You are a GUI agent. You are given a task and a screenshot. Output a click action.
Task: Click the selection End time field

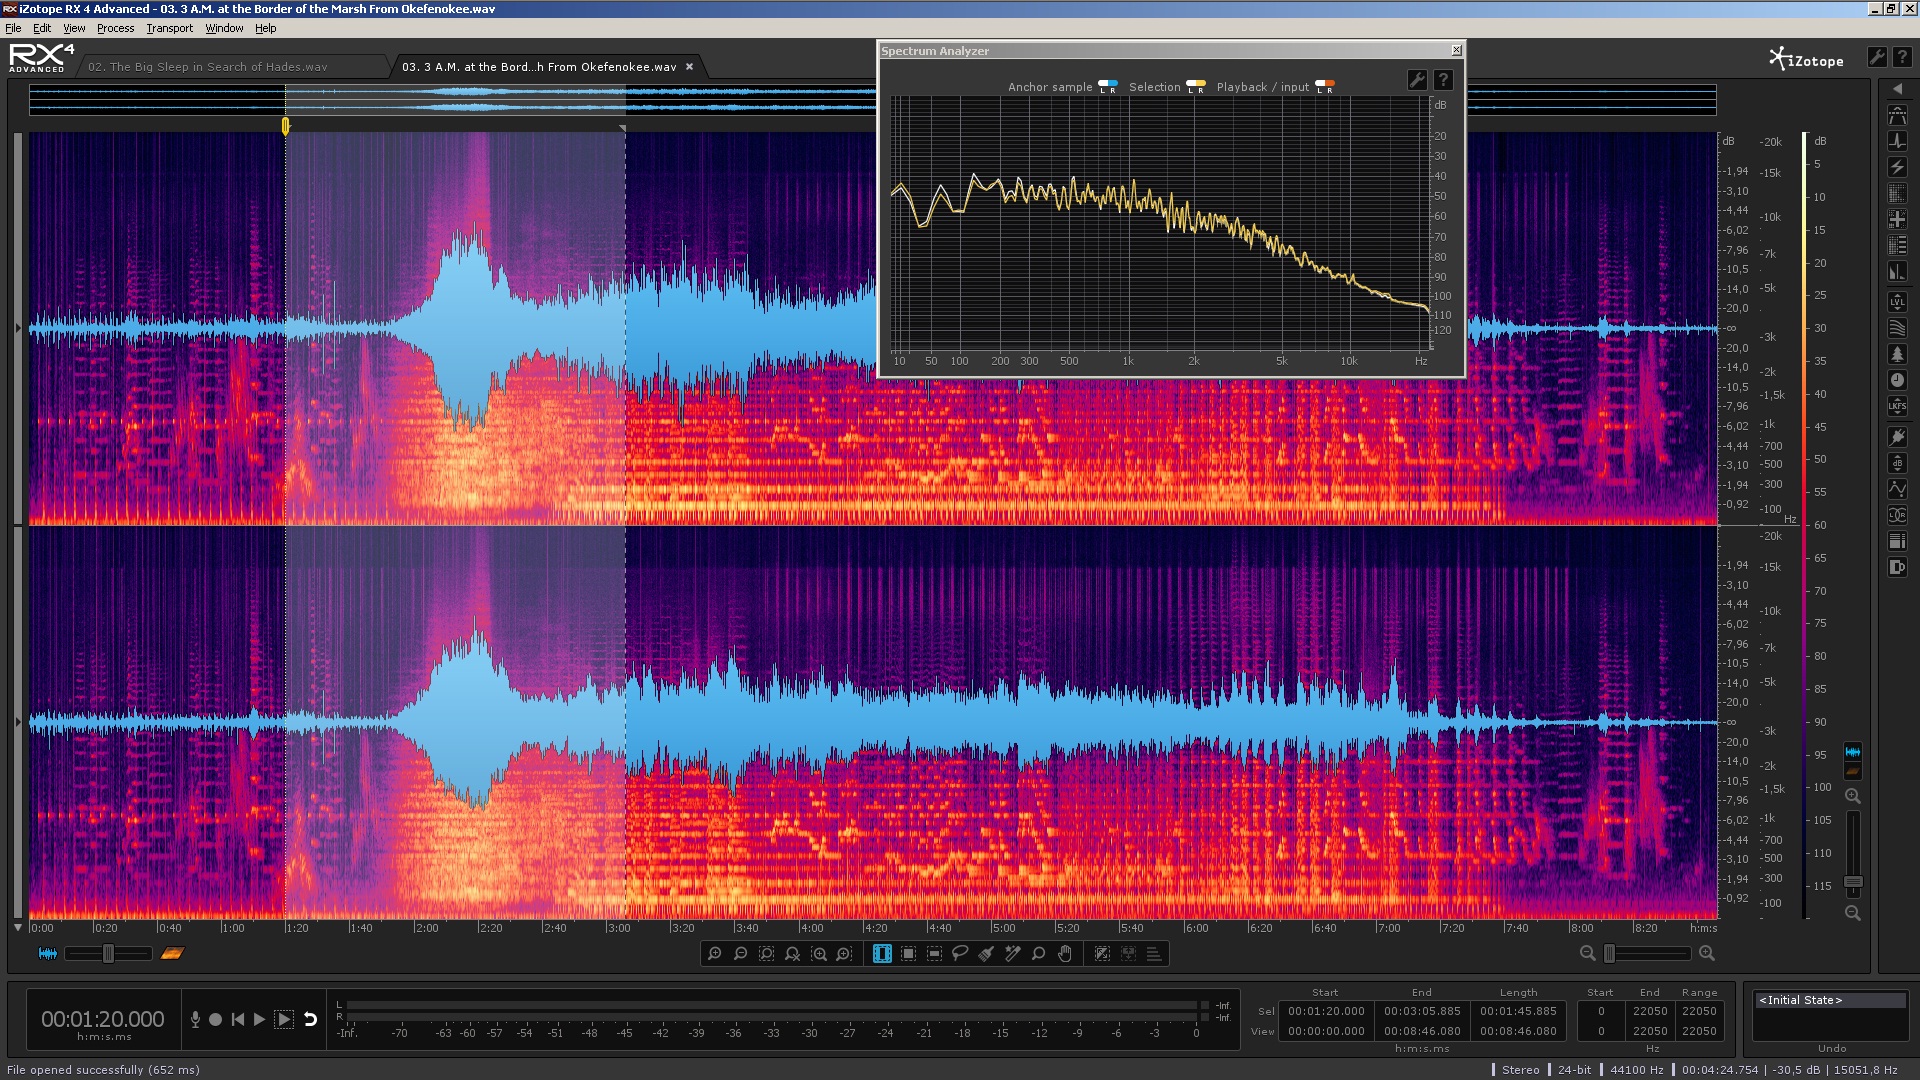click(x=1421, y=1011)
